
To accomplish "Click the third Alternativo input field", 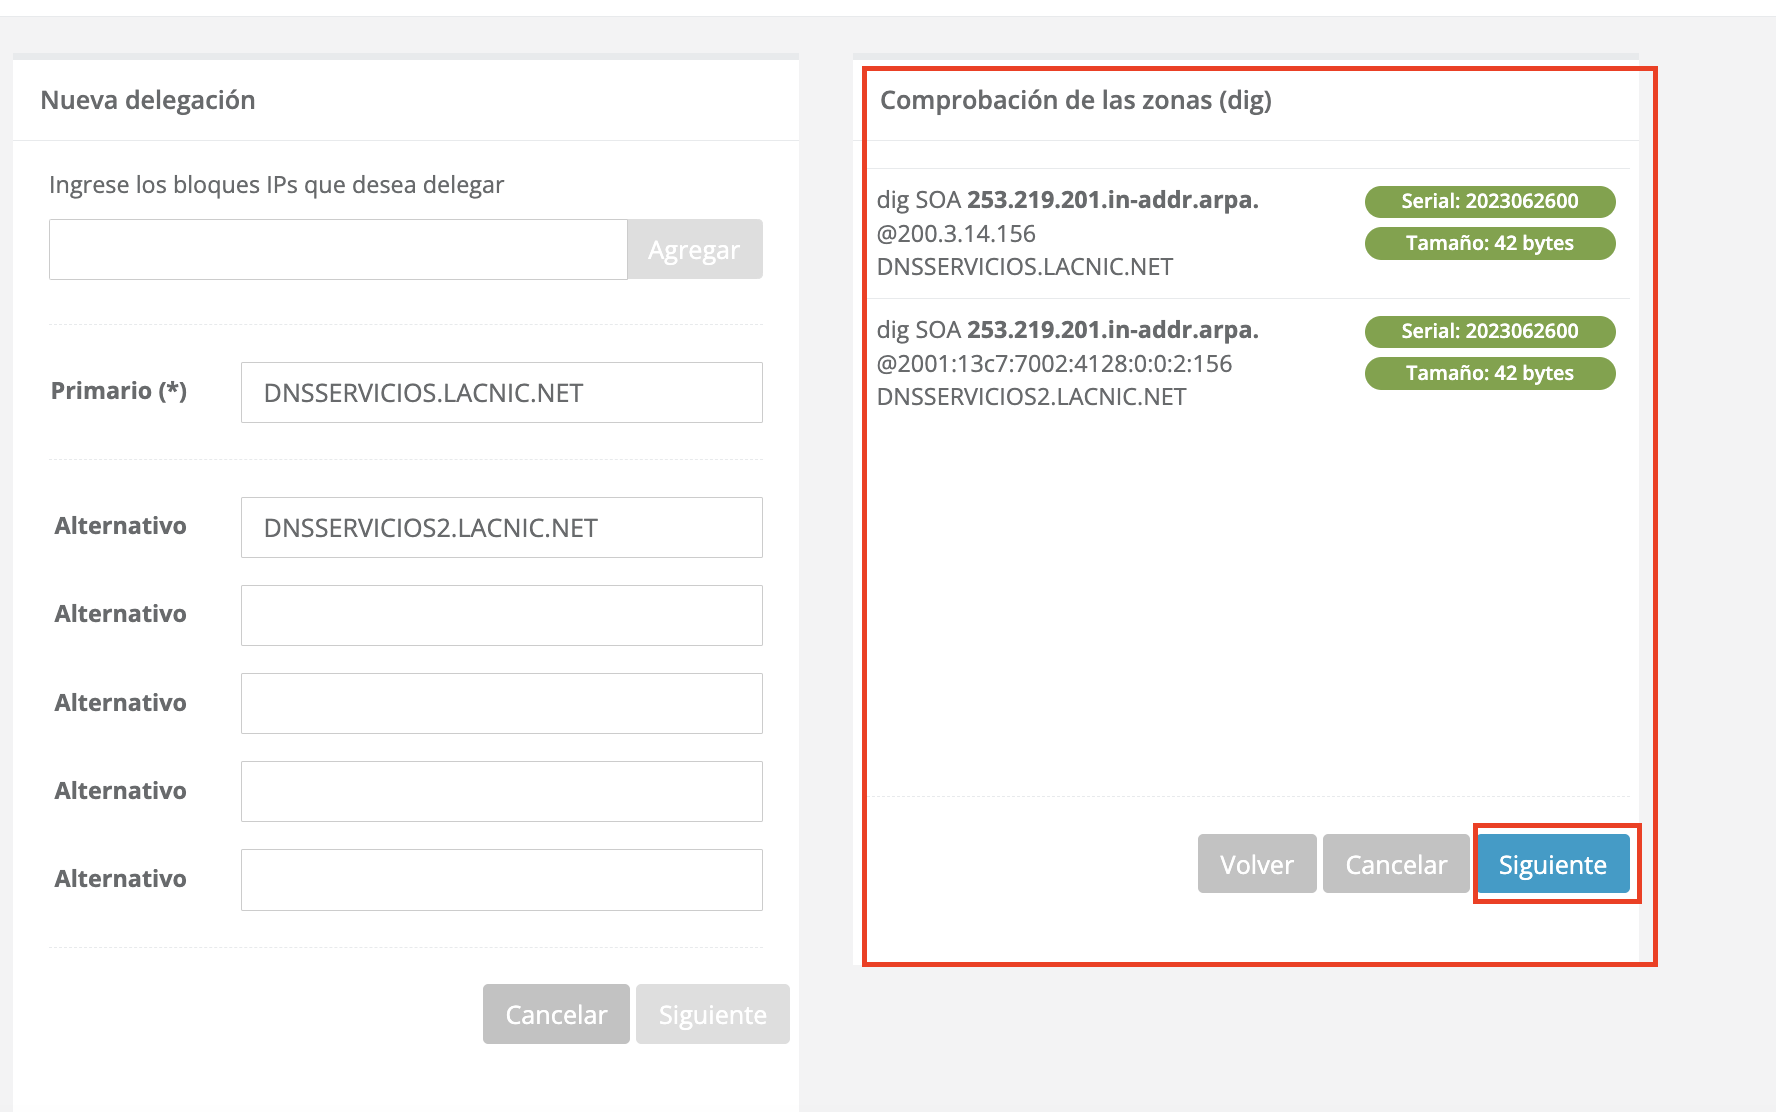I will tap(501, 704).
